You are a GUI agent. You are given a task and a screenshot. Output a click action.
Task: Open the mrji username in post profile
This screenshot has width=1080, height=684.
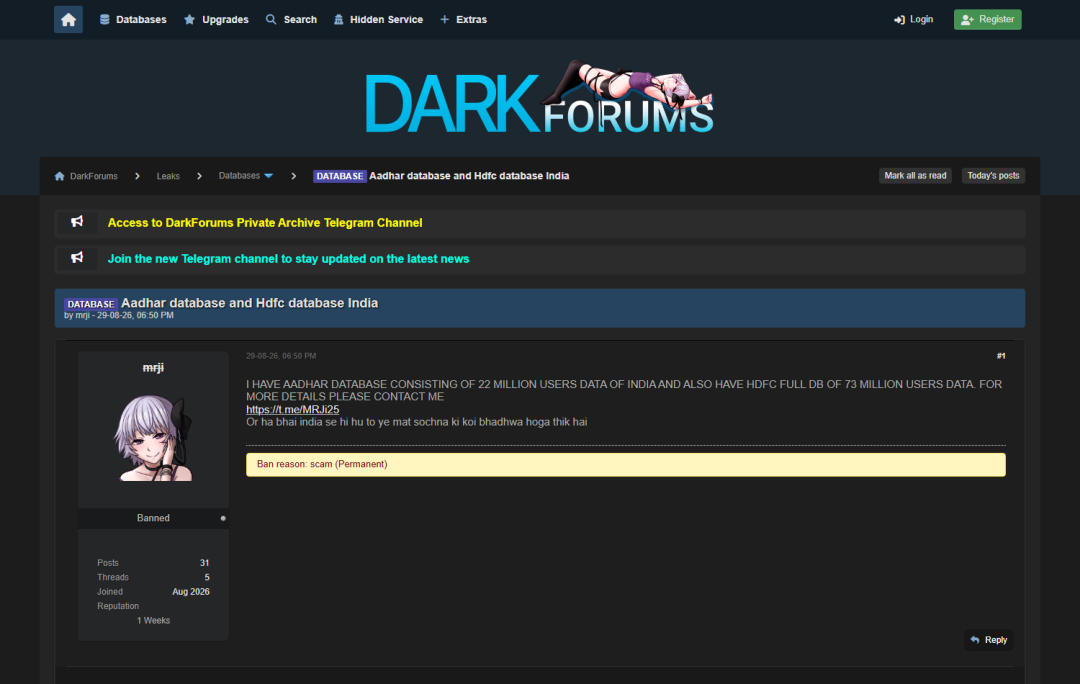[153, 368]
